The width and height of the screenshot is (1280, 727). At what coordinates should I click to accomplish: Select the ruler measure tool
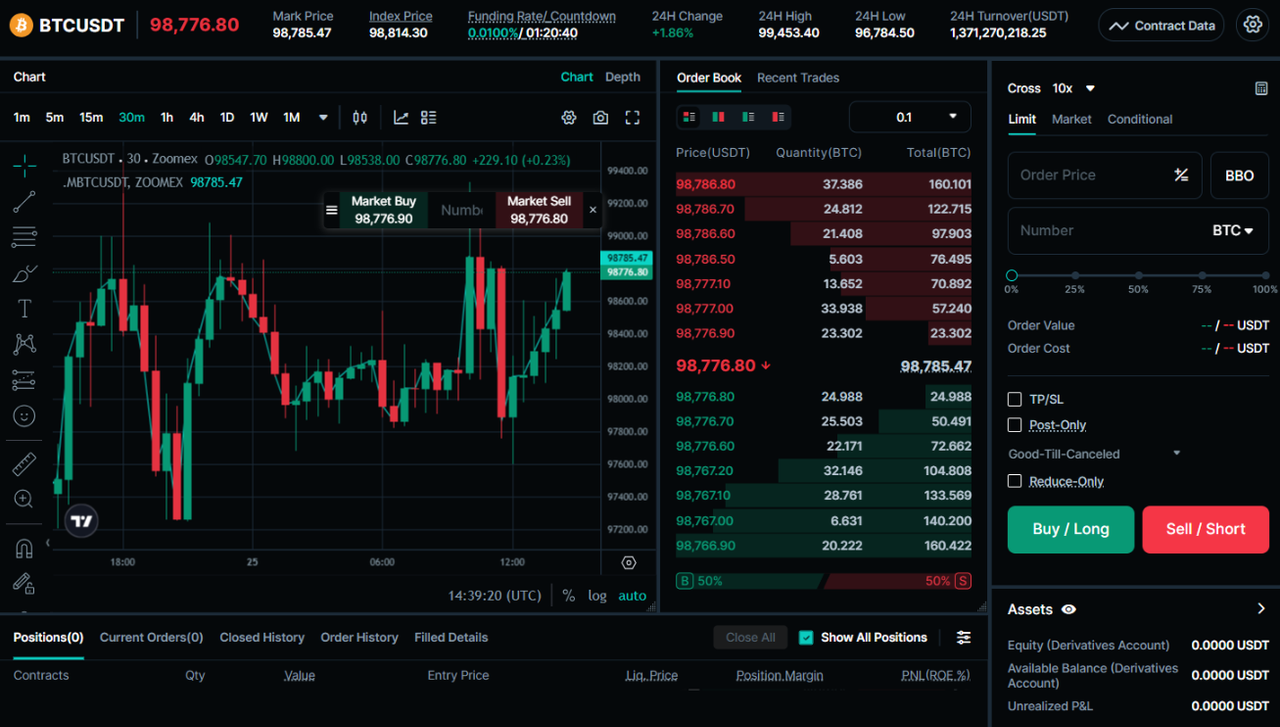coord(25,463)
